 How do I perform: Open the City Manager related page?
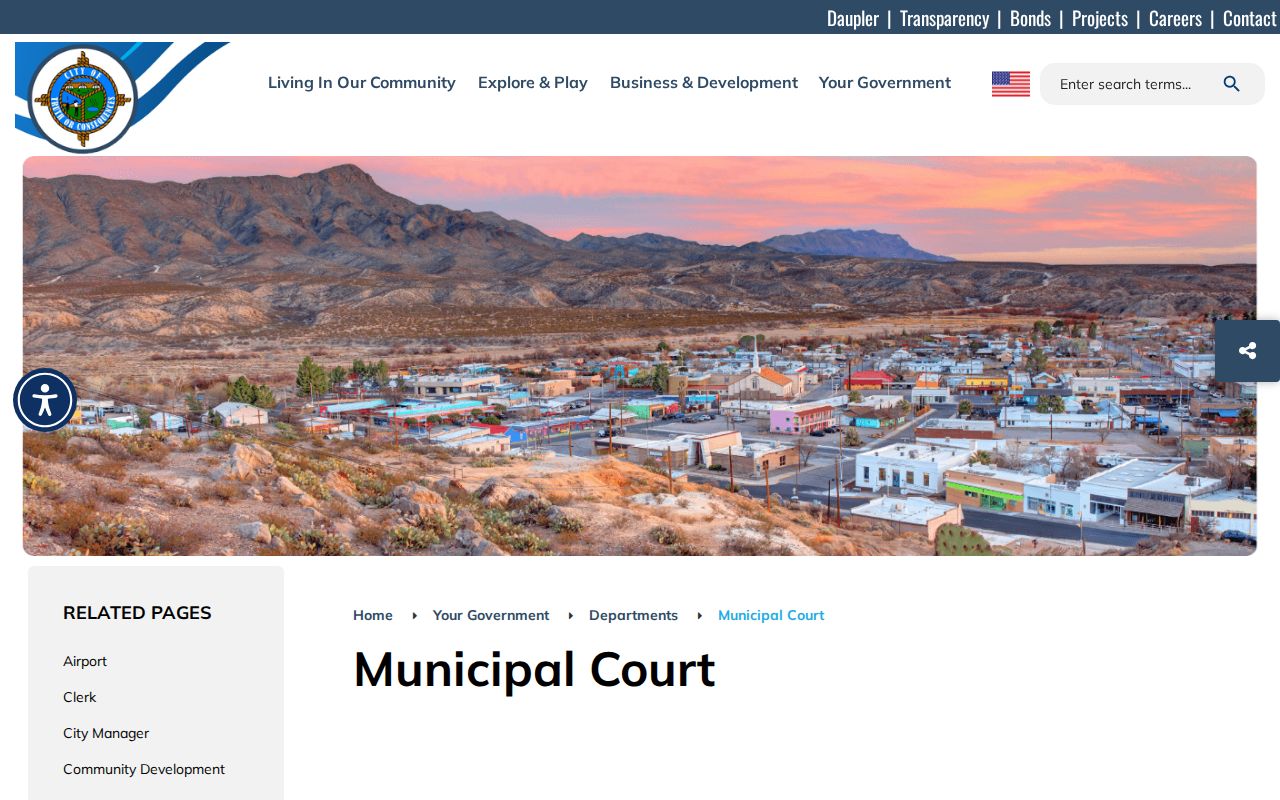106,733
